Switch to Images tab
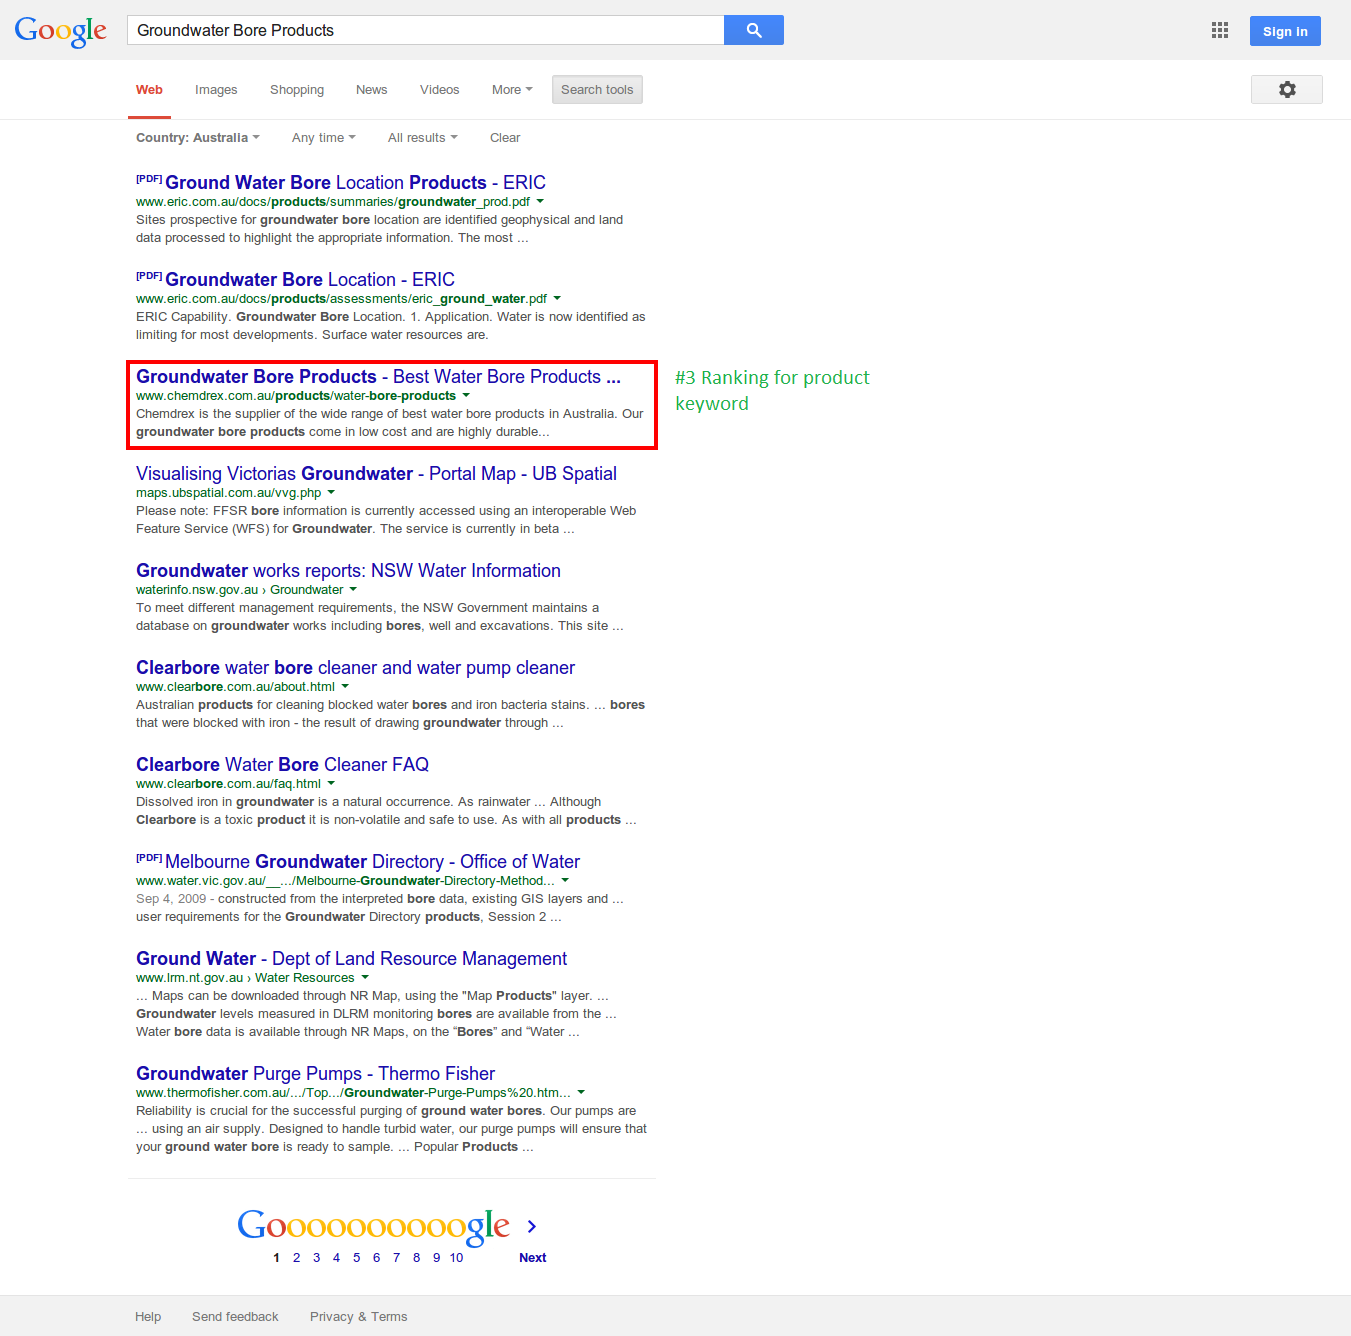Viewport: 1351px width, 1336px height. click(x=216, y=89)
